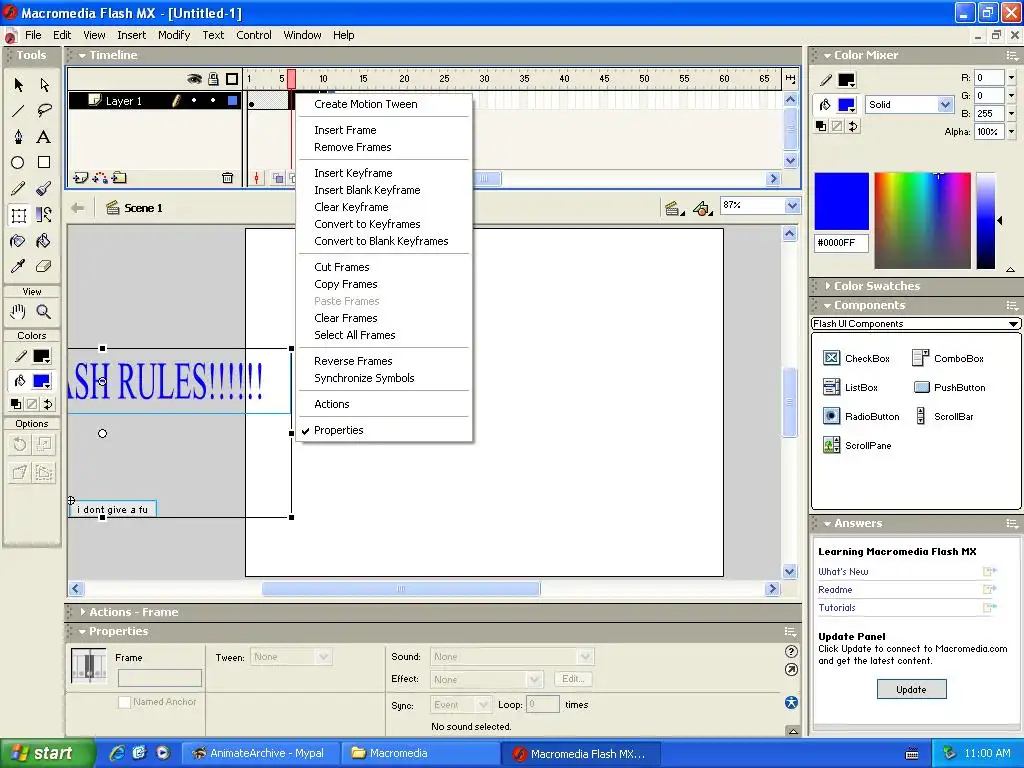
Task: Select the Zoom tool
Action: [x=44, y=312]
